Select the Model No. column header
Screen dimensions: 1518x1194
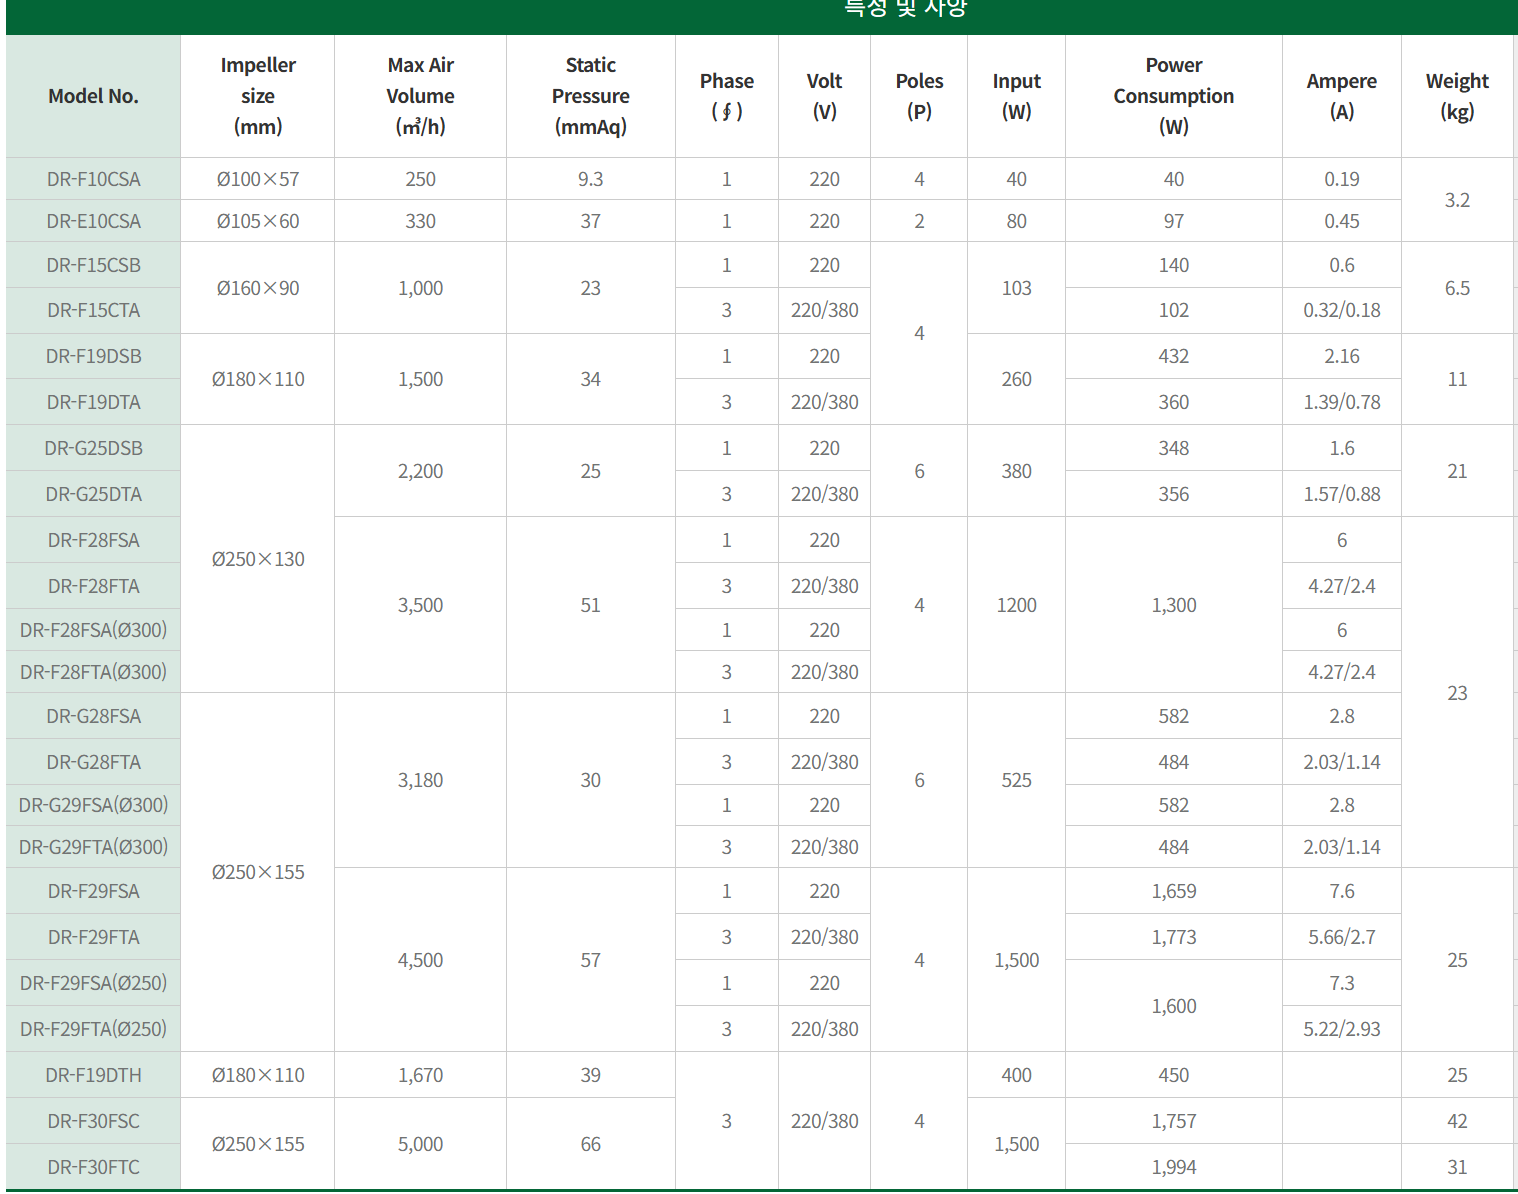coord(93,96)
